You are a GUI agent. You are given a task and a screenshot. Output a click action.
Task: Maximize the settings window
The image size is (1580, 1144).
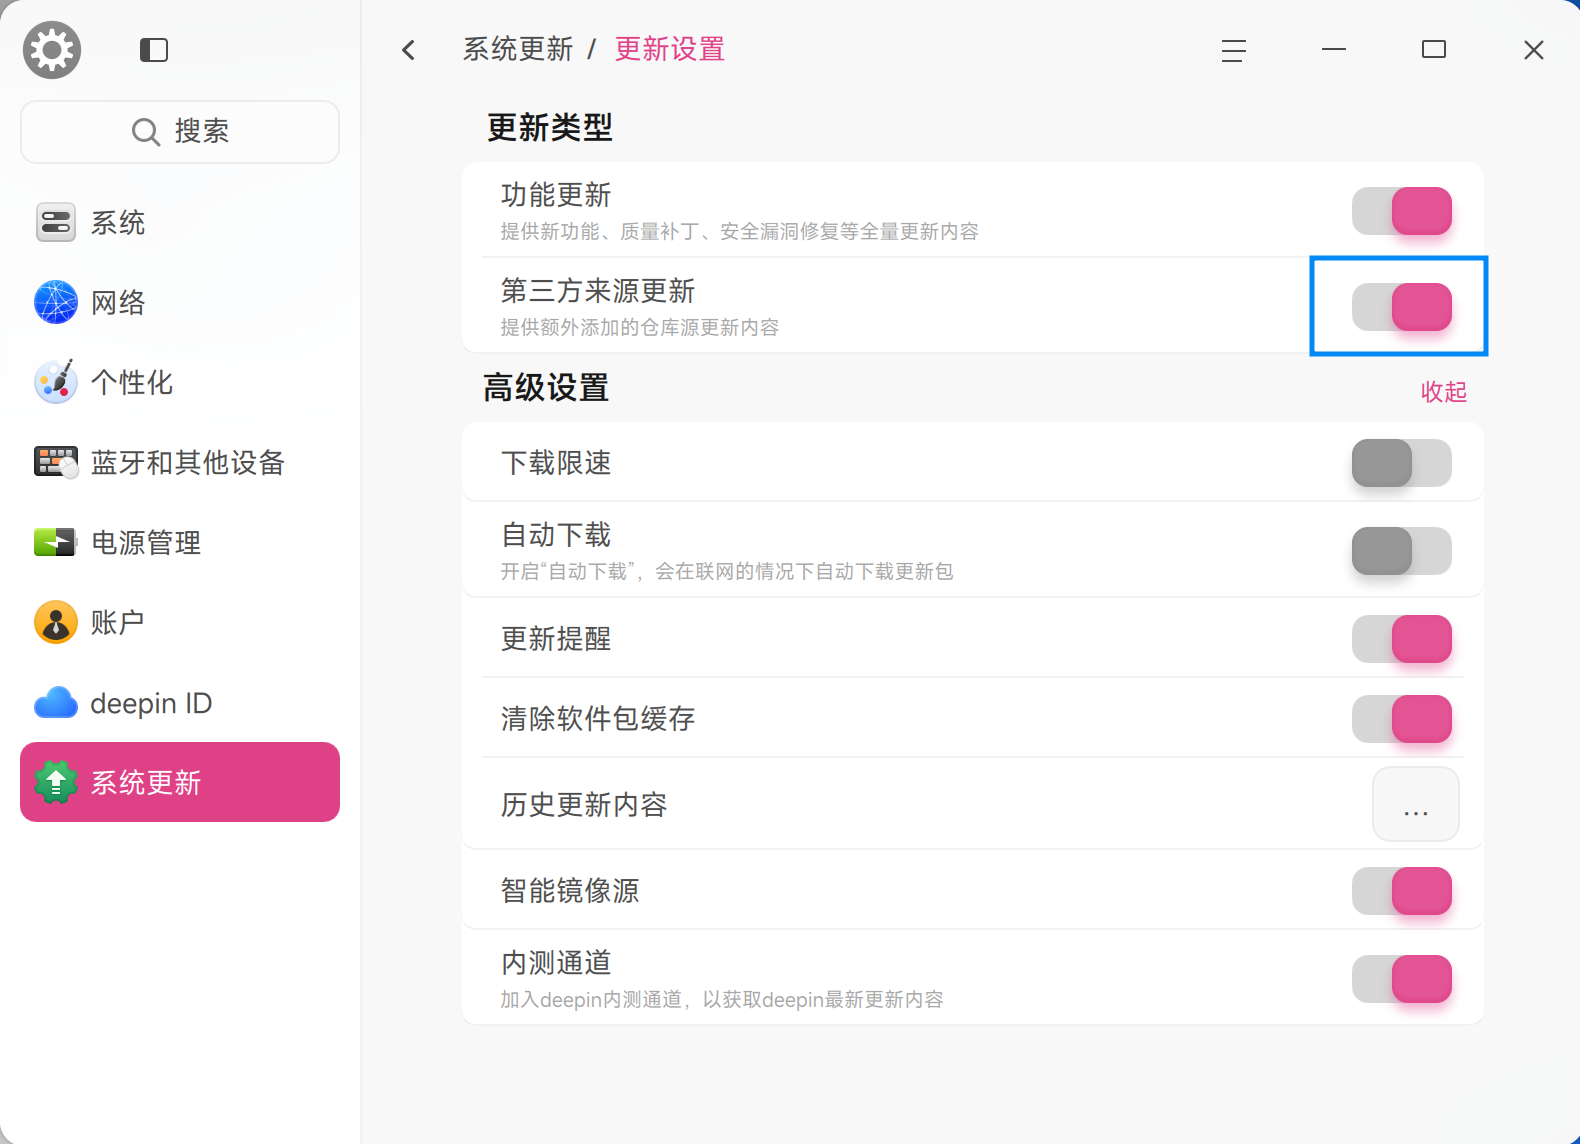(x=1434, y=50)
